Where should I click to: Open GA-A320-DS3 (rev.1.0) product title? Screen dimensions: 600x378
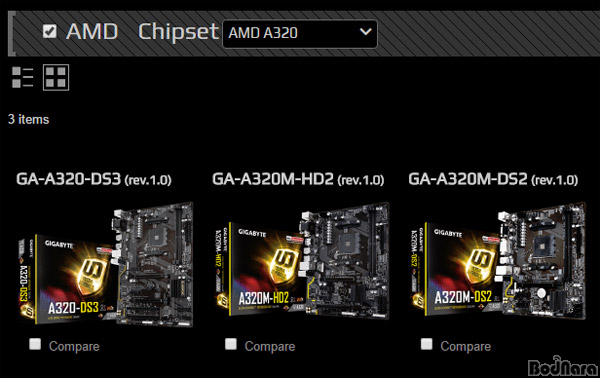(94, 179)
